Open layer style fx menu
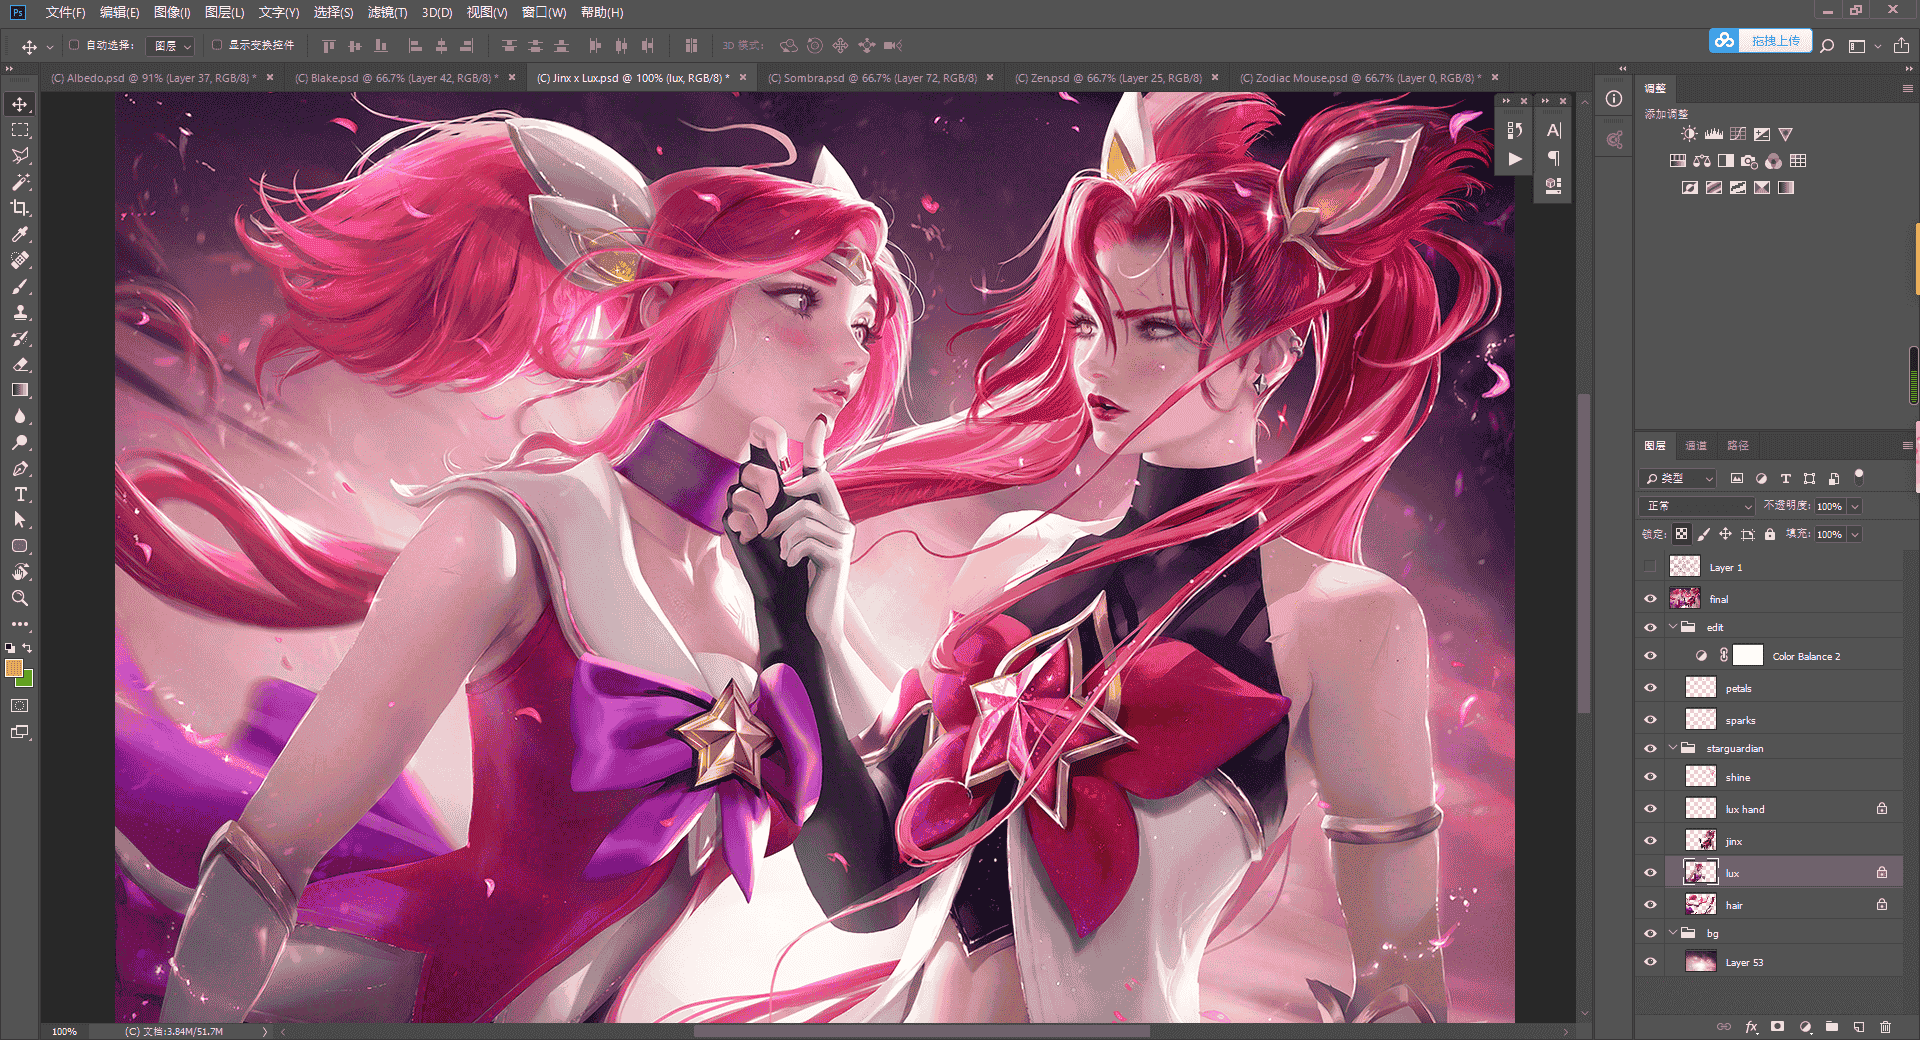Image resolution: width=1920 pixels, height=1040 pixels. point(1751,1026)
